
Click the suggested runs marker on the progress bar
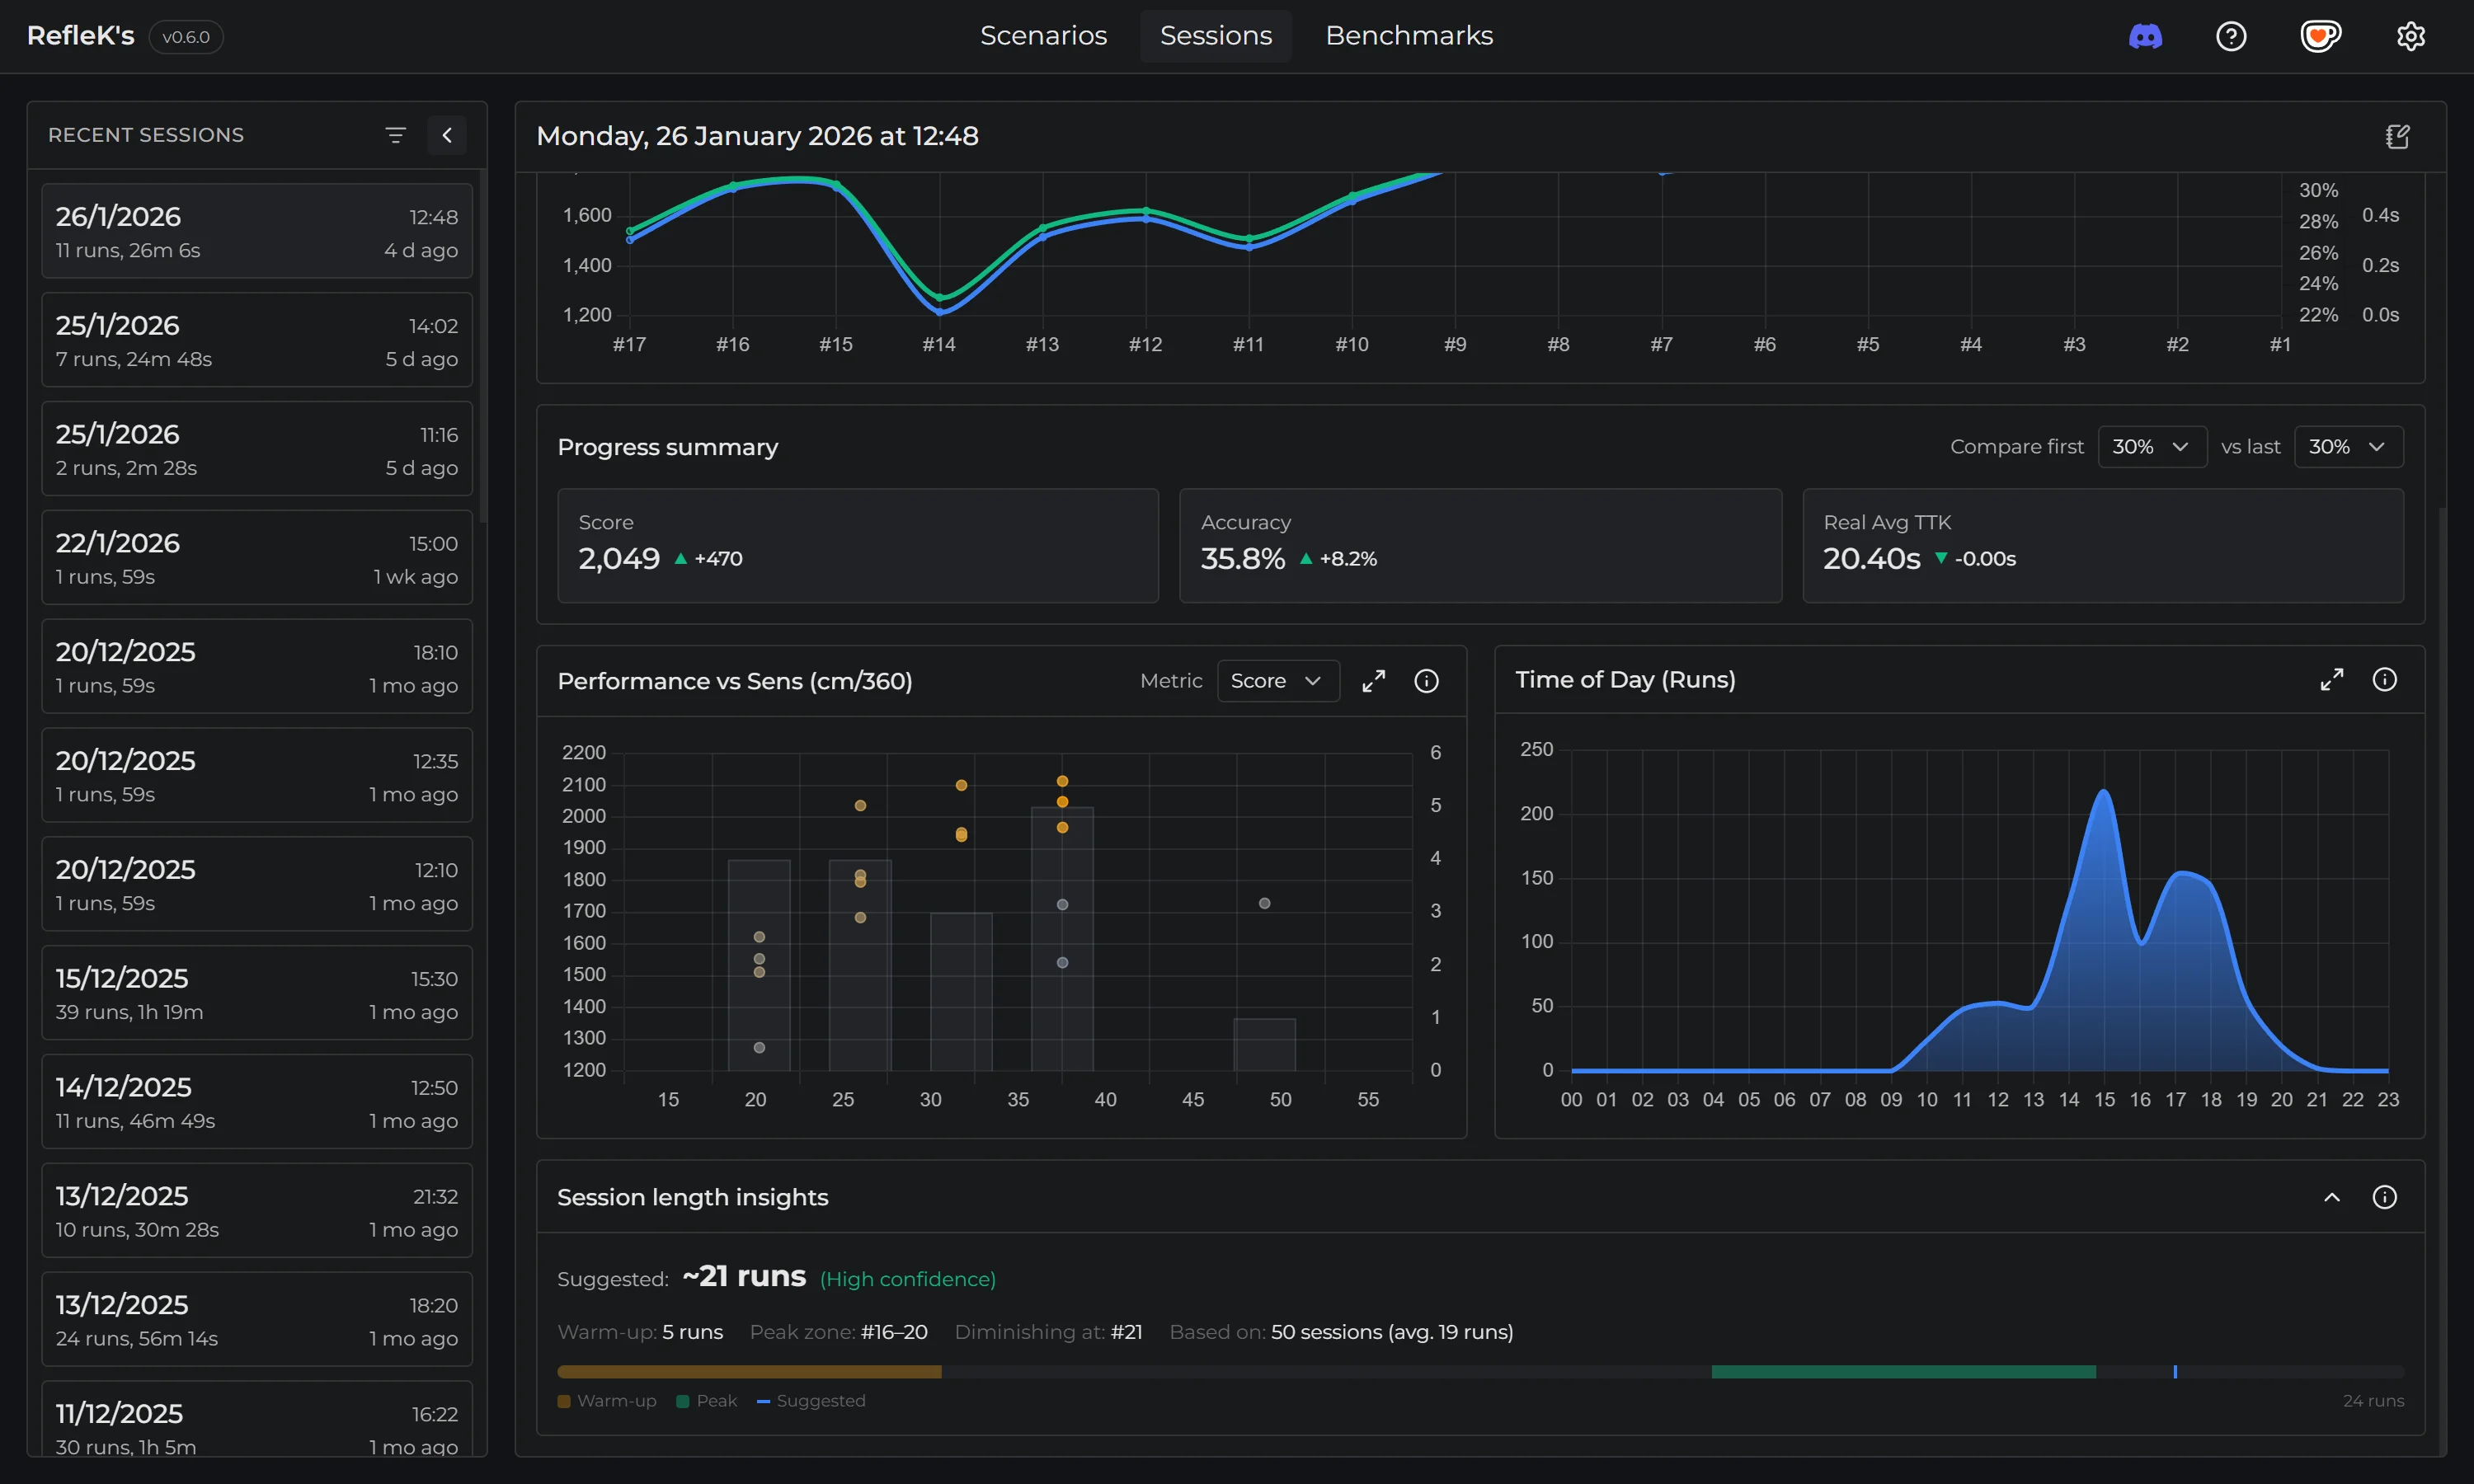(2178, 1371)
